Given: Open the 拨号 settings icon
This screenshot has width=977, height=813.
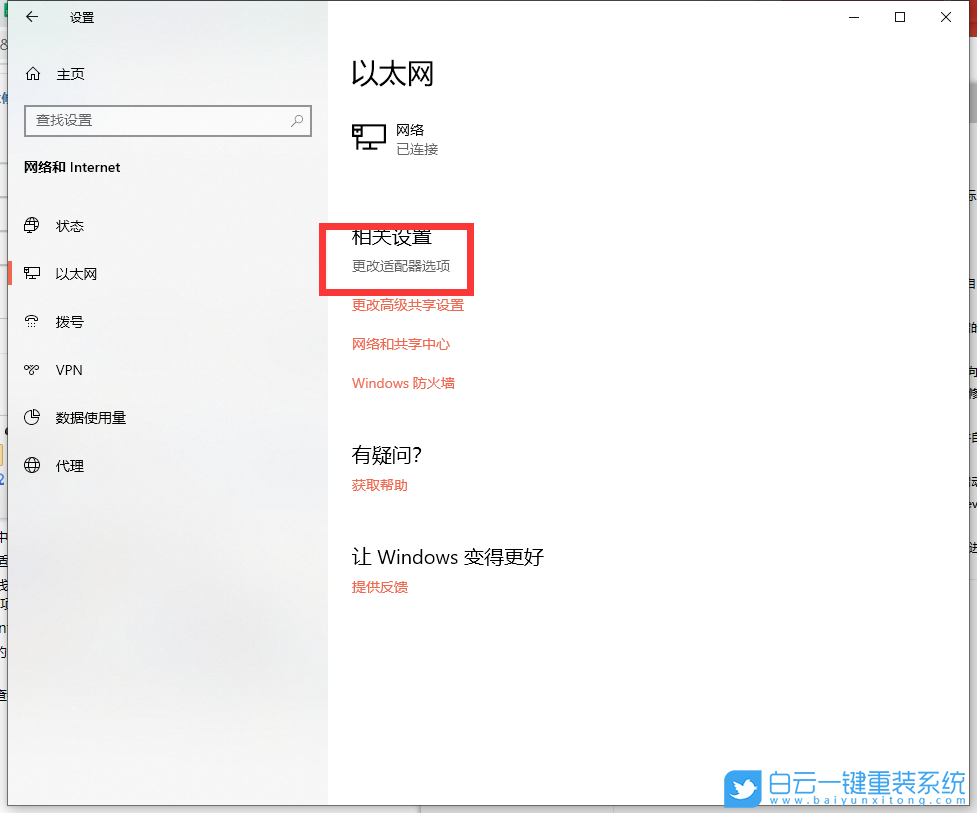Looking at the screenshot, I should point(33,321).
